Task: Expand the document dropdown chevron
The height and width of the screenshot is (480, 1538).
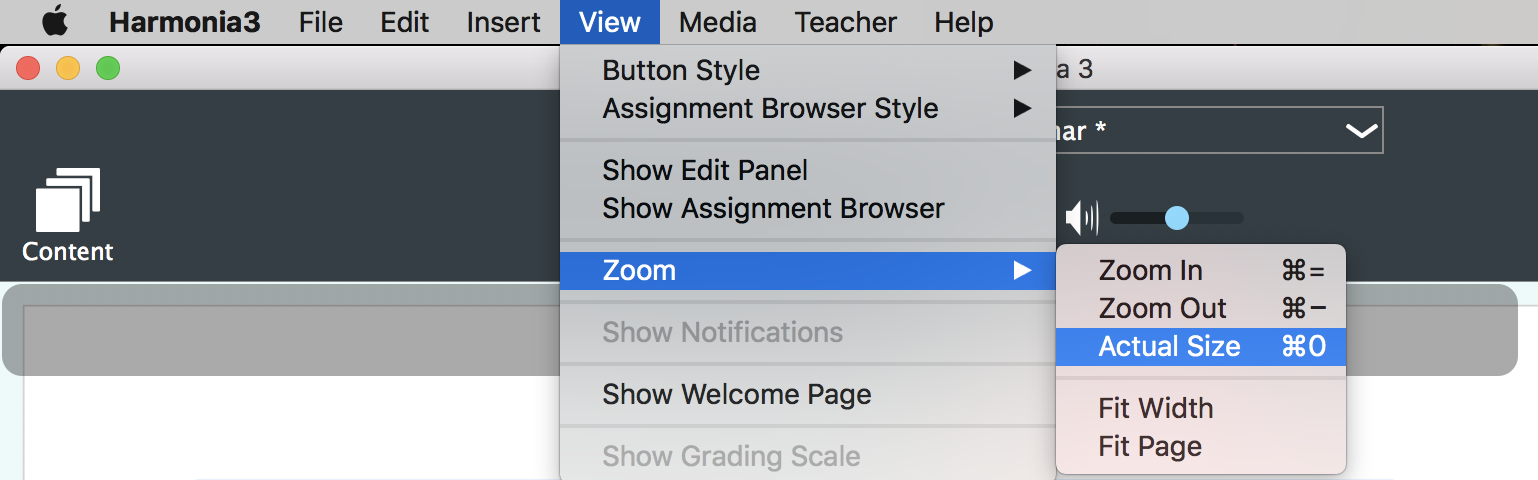Action: [1361, 131]
